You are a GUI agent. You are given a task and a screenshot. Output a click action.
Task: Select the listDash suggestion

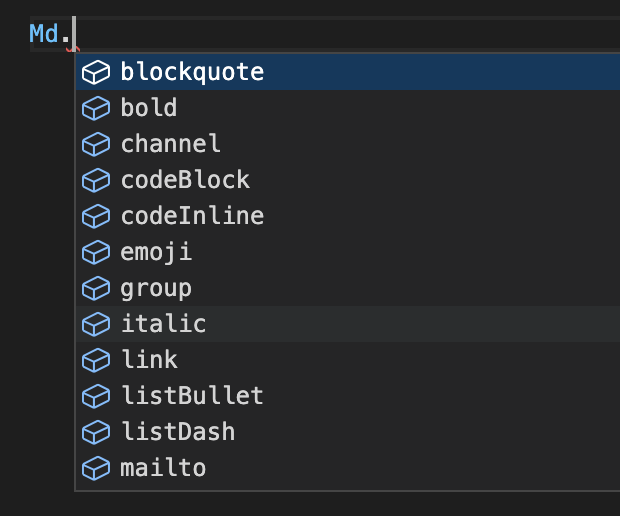(178, 432)
